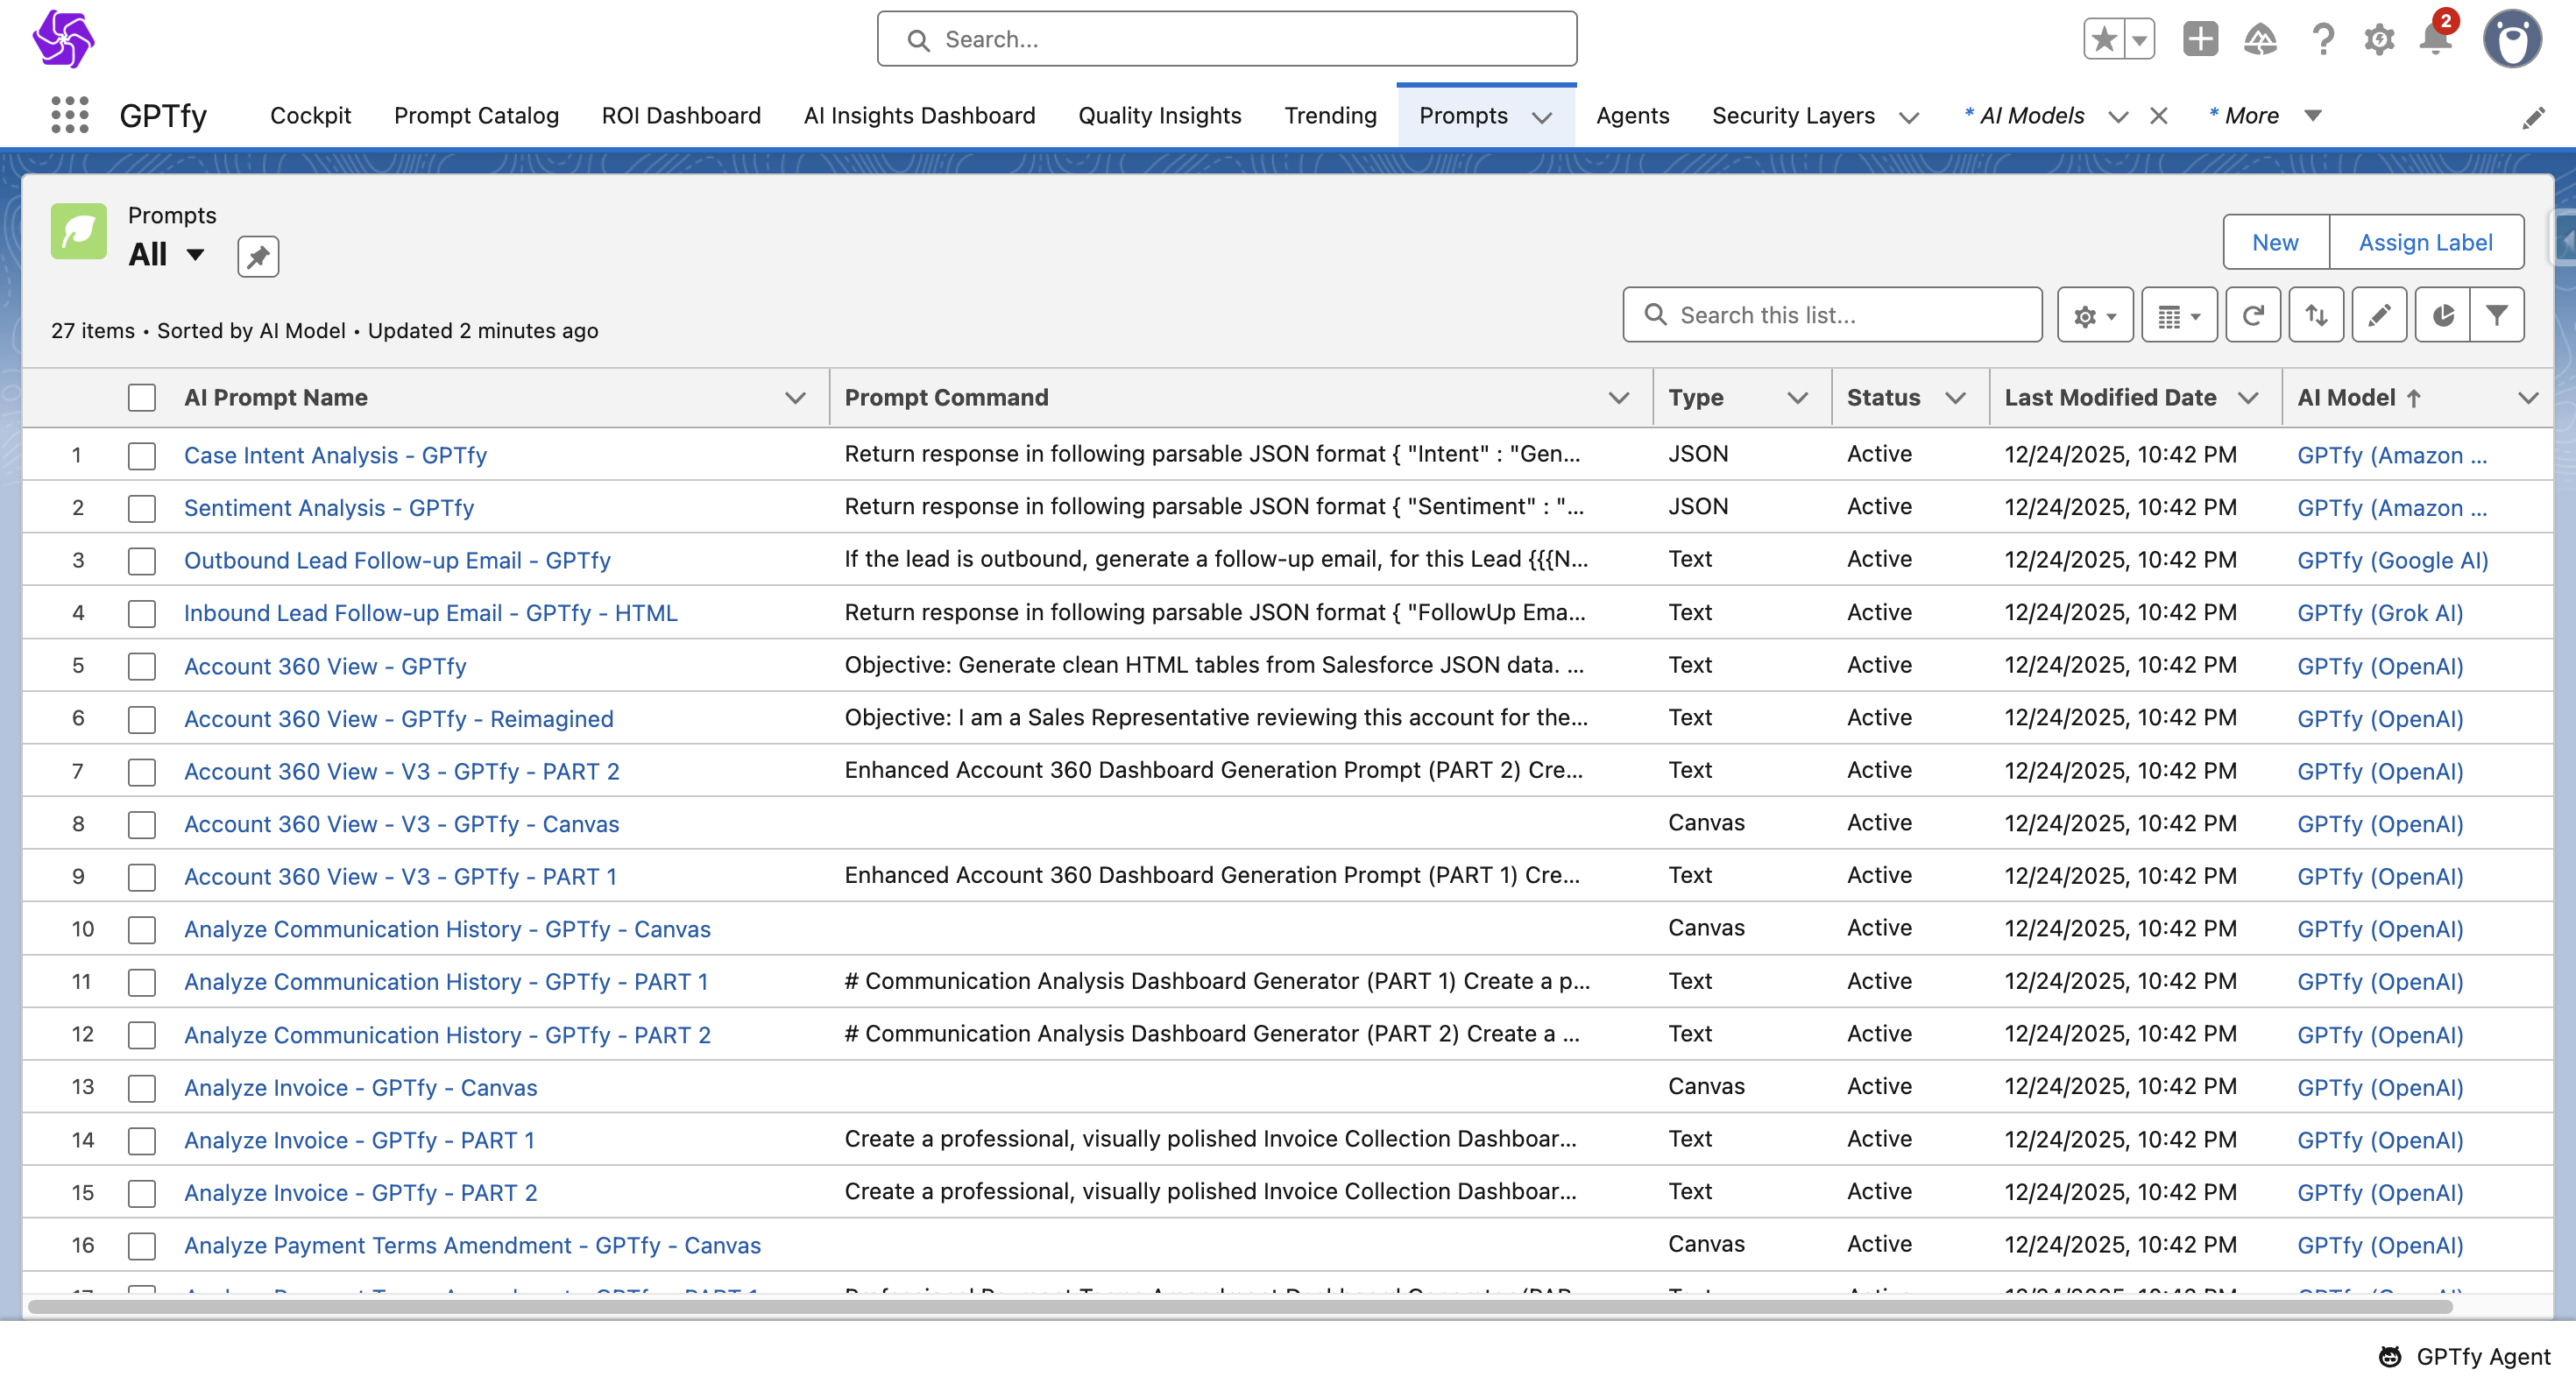Open the list filter funnel icon

tap(2496, 315)
